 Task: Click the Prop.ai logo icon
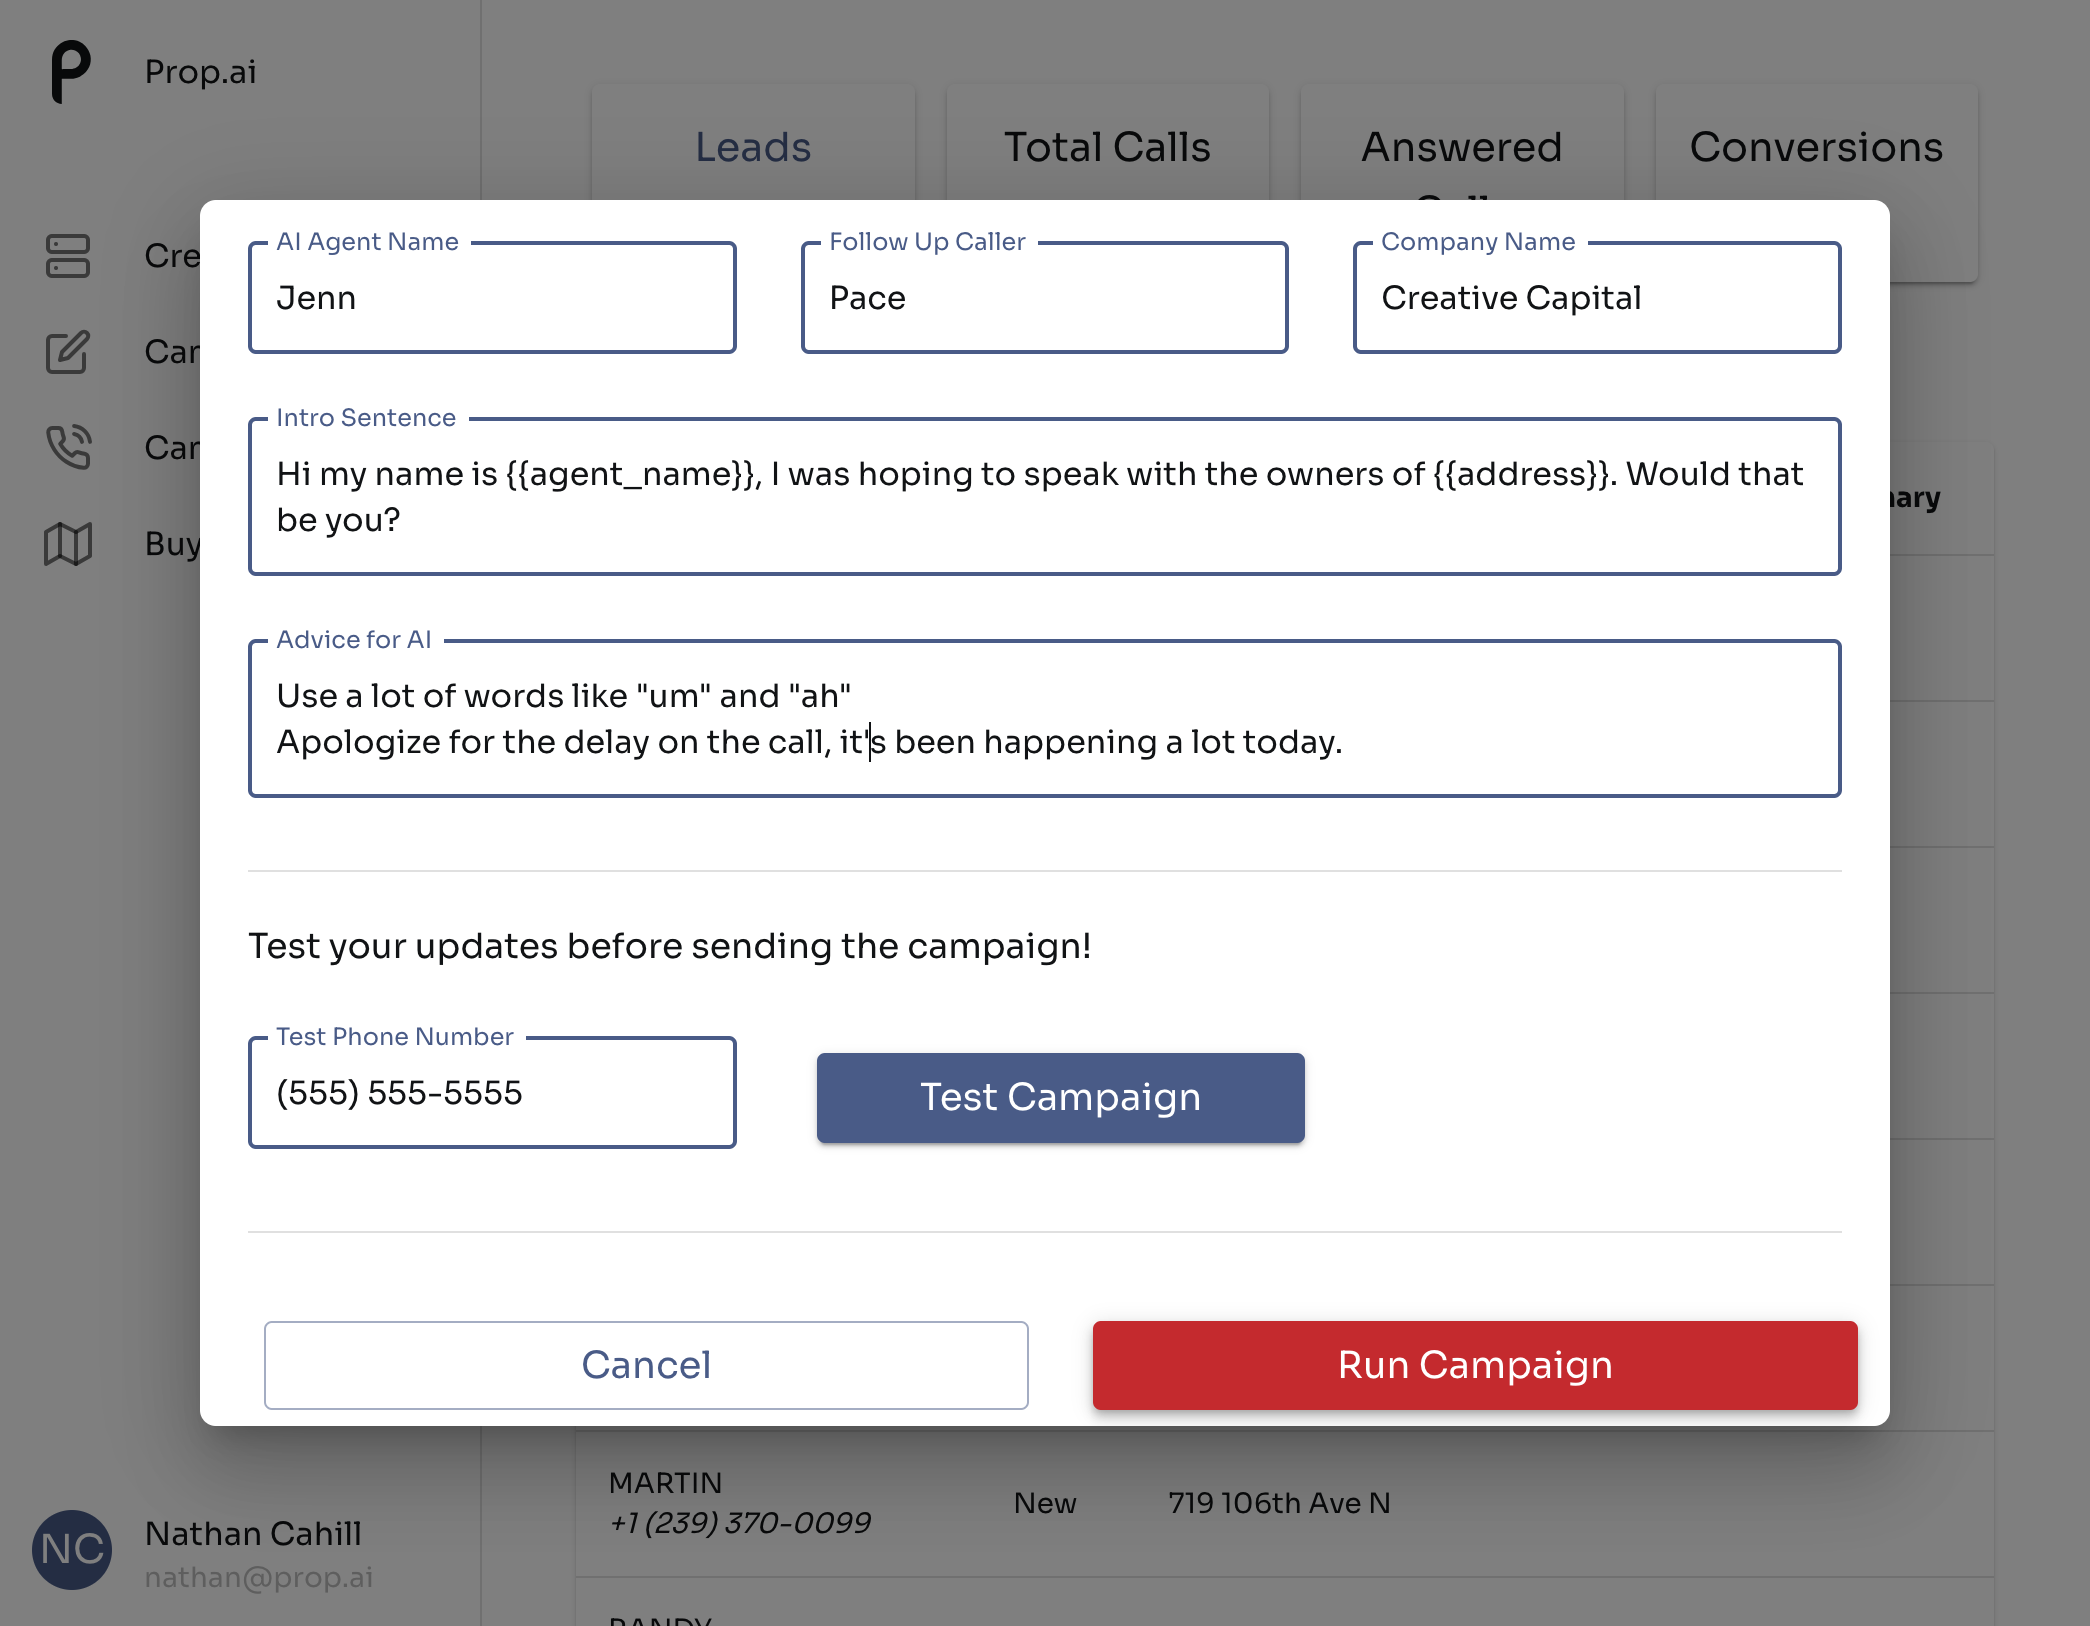(x=70, y=71)
